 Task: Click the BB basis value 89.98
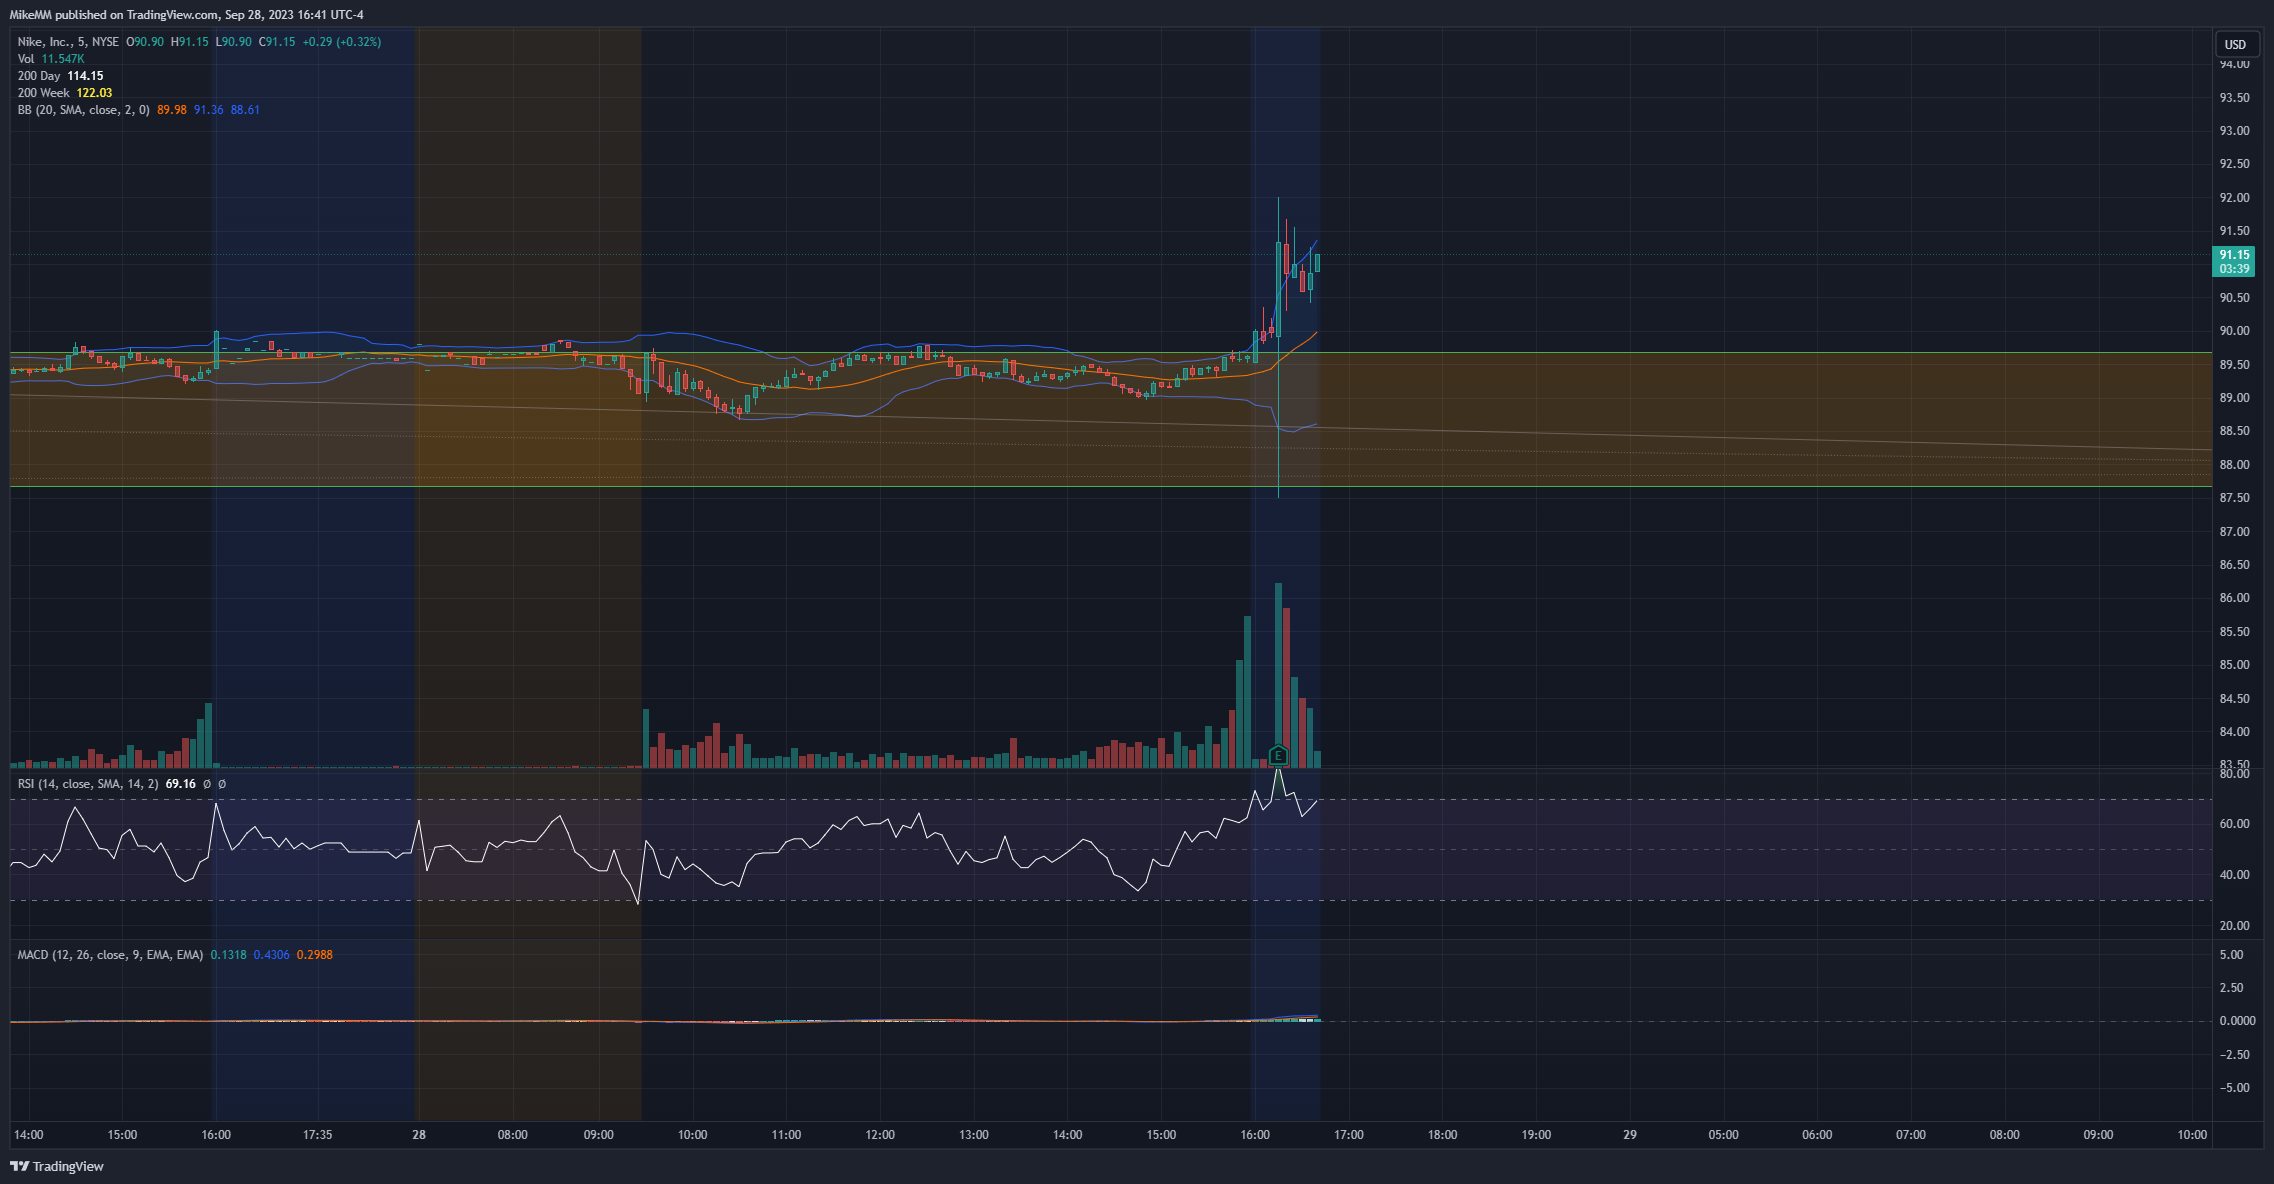172,110
